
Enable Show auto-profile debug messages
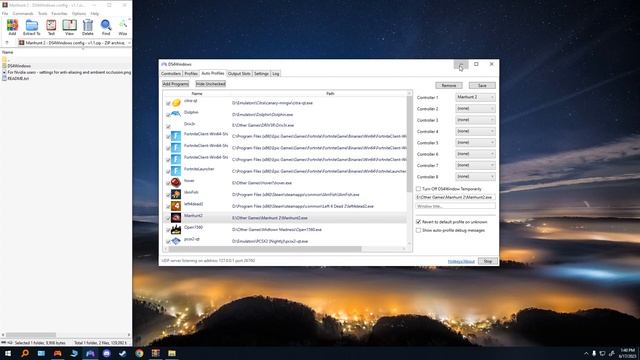418,230
